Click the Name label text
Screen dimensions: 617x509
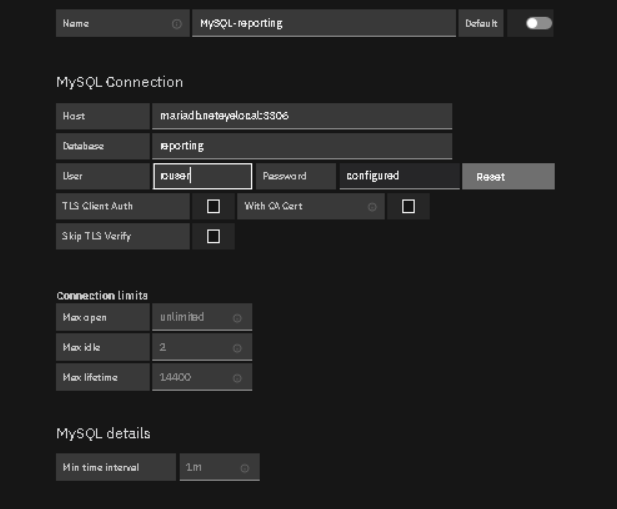click(76, 24)
